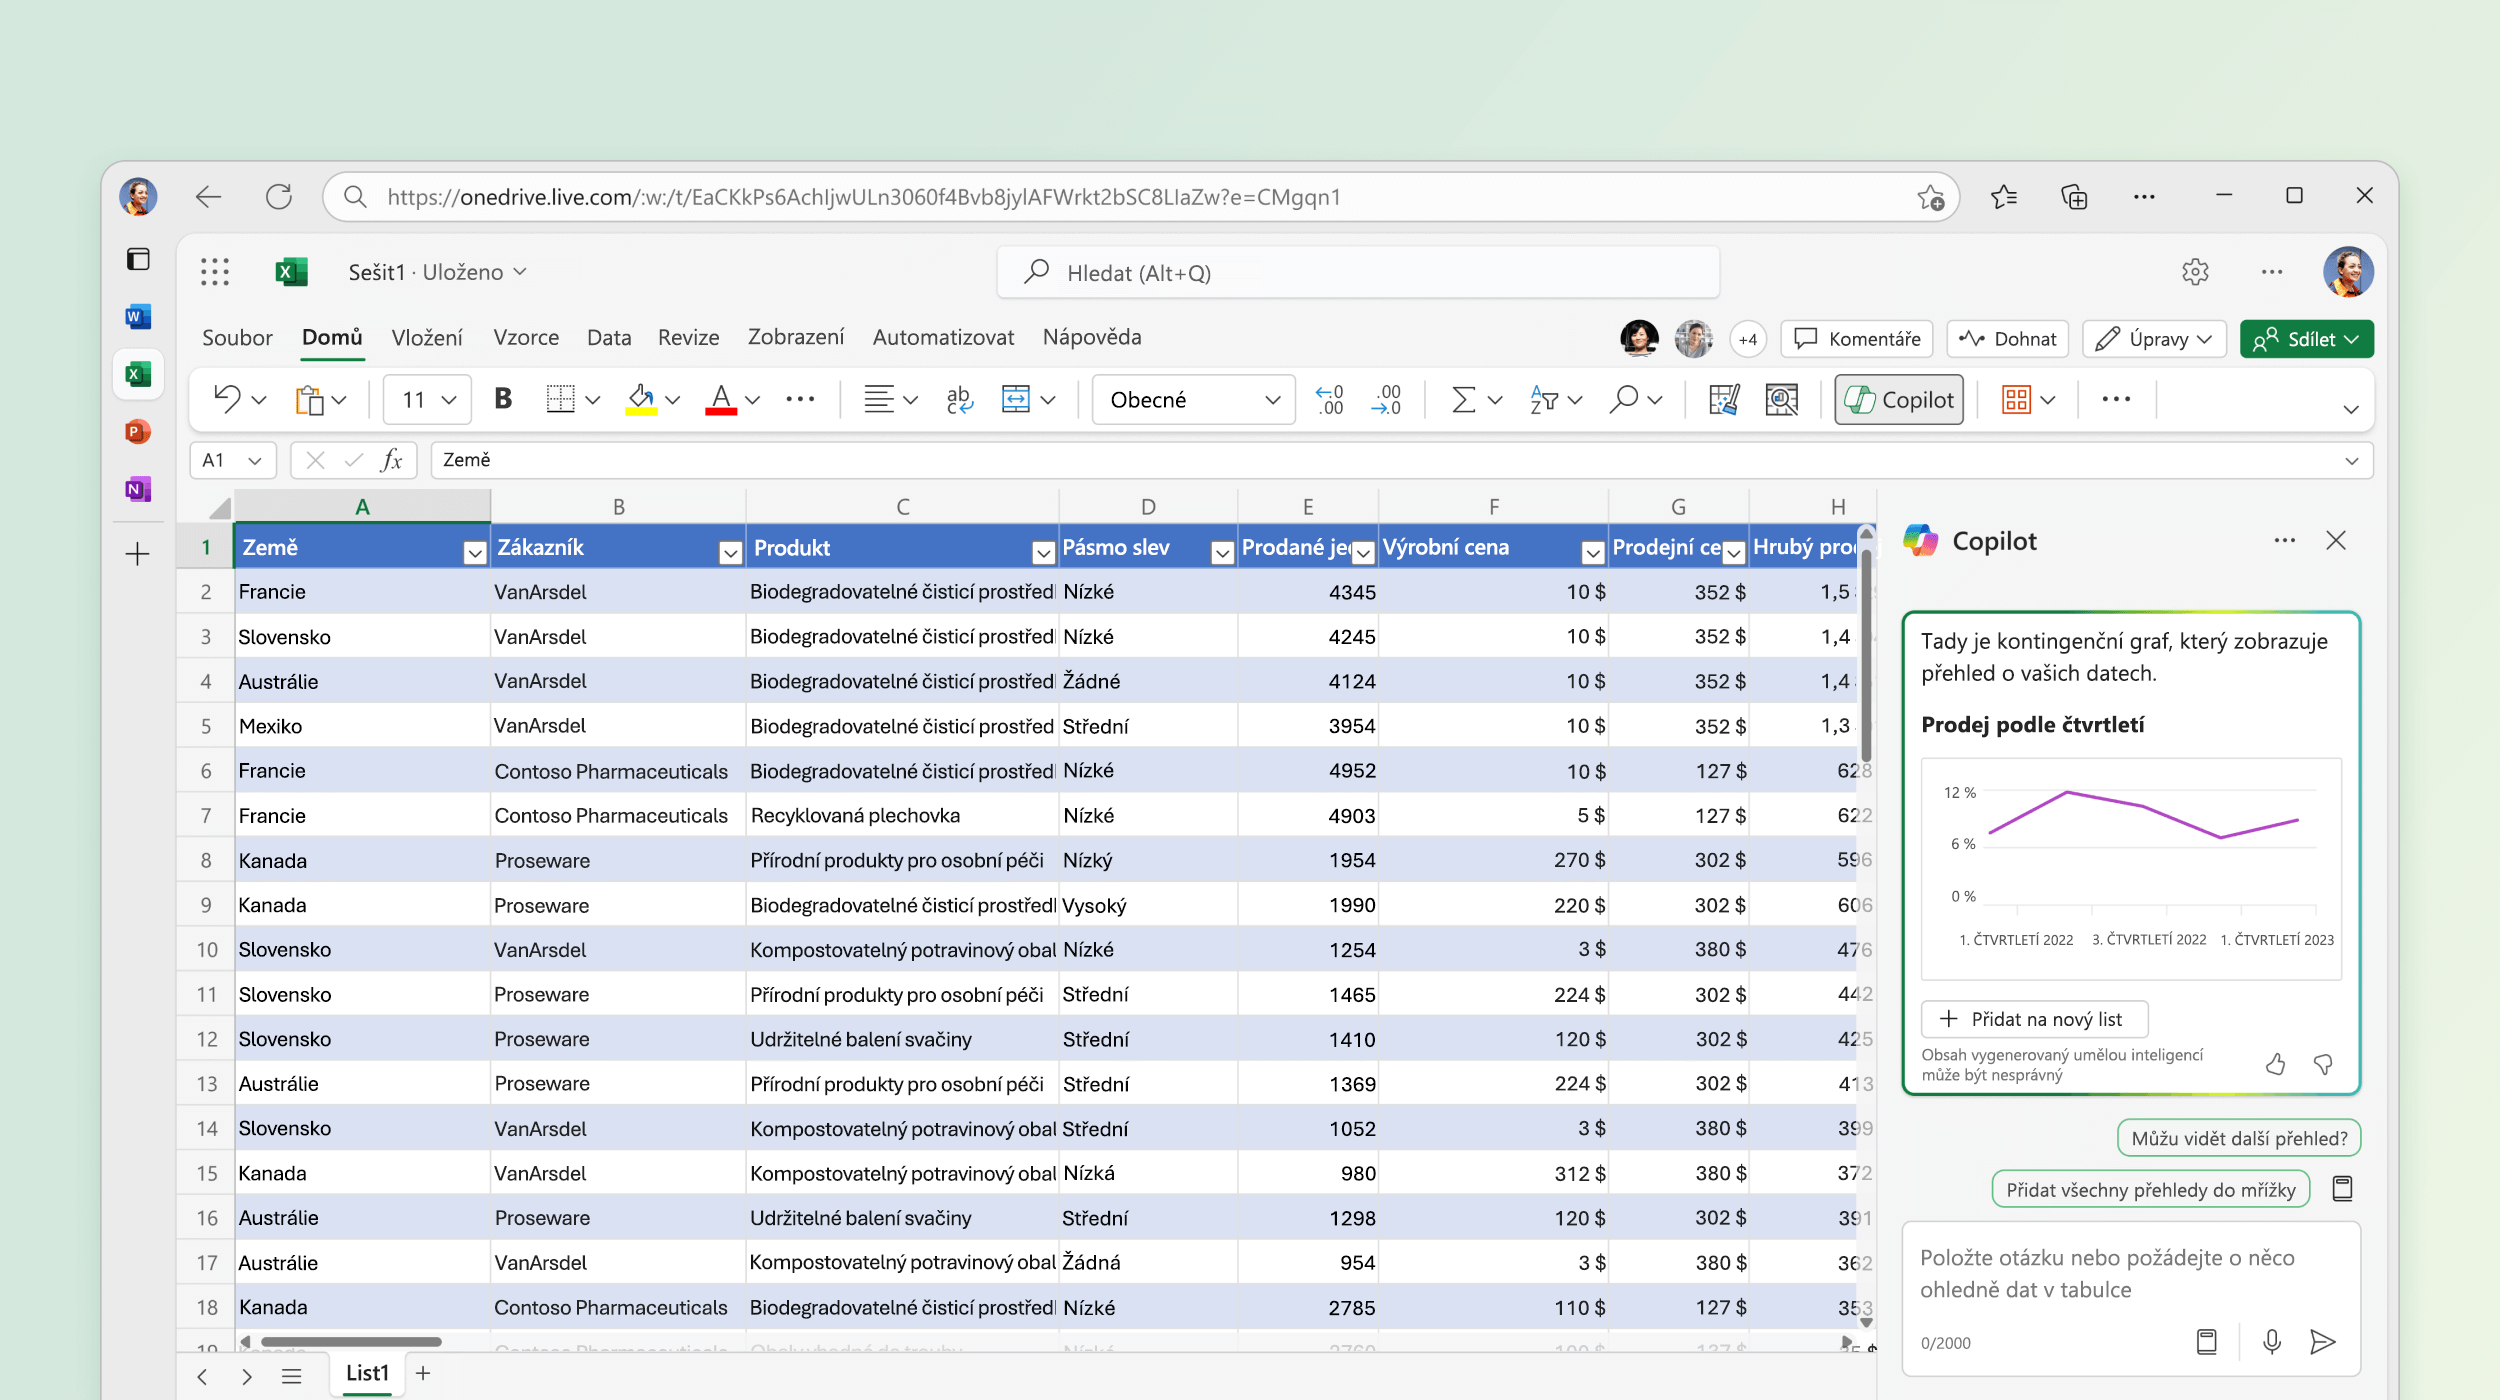Open number format Obecné dropdown

tap(1194, 400)
